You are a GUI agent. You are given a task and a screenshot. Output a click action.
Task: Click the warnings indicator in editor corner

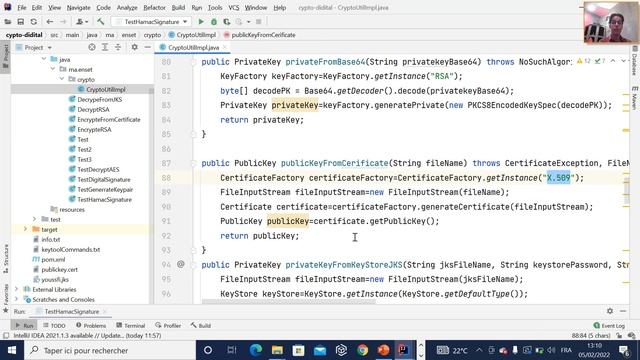[584, 61]
